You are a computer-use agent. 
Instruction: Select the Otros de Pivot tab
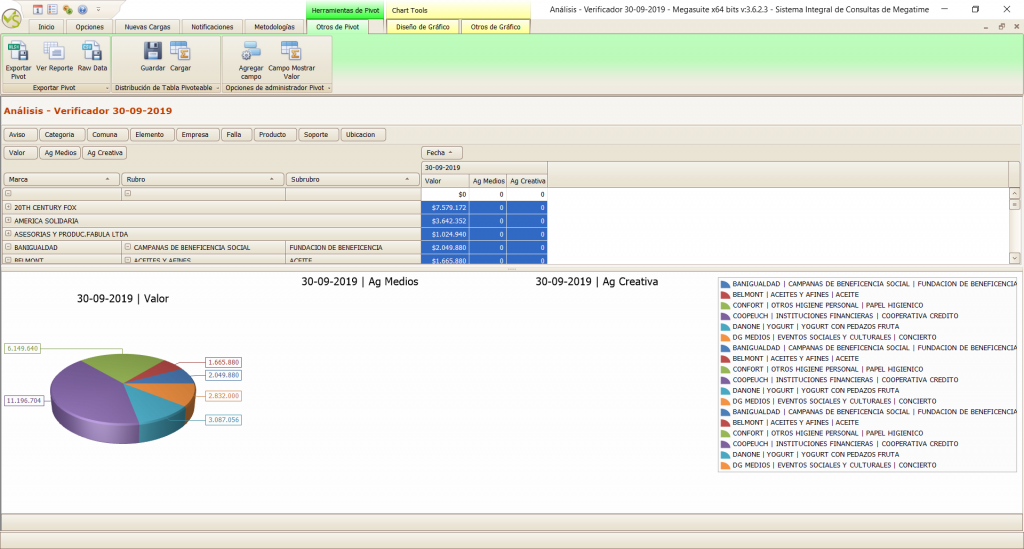pyautogui.click(x=338, y=27)
